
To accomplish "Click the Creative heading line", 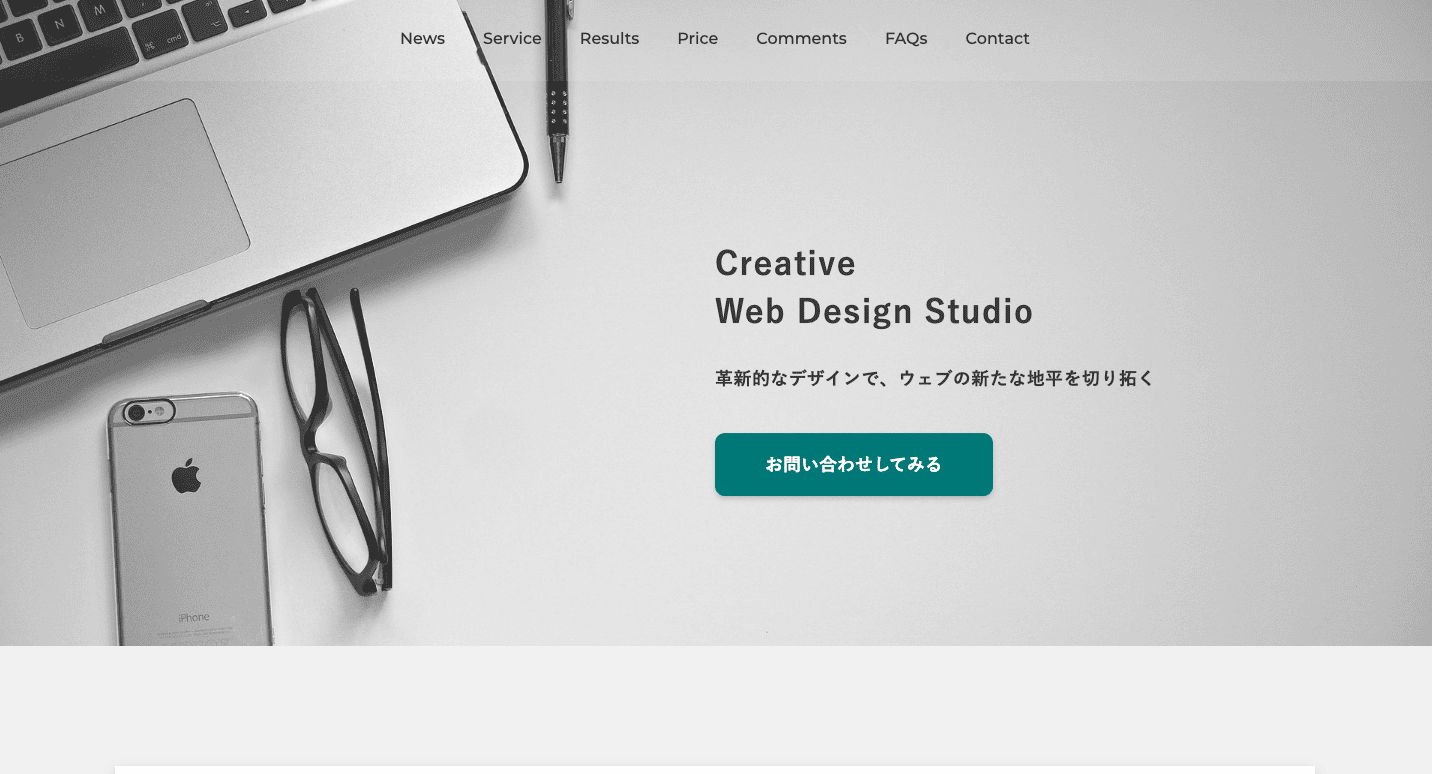I will pos(785,263).
